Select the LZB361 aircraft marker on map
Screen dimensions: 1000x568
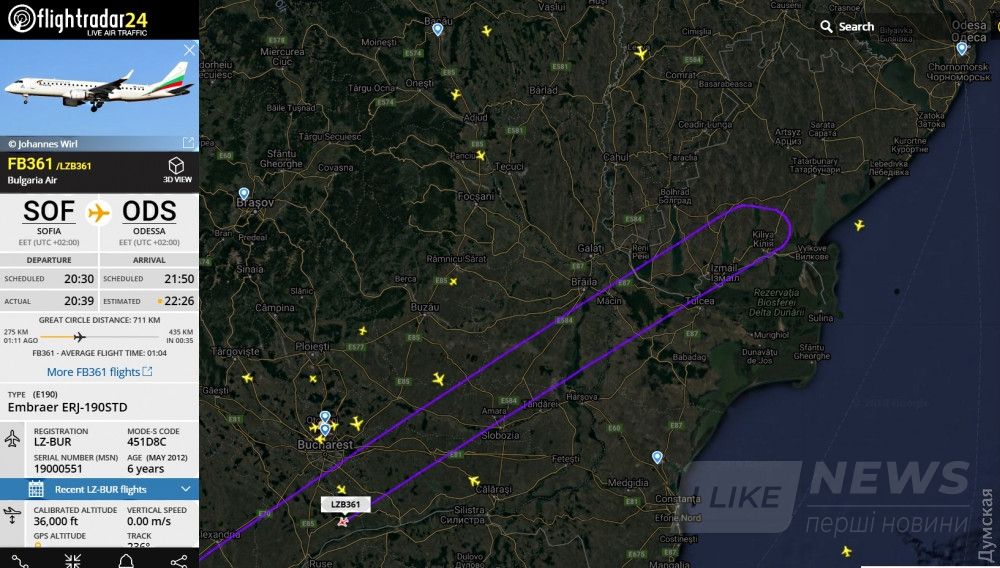coord(343,521)
